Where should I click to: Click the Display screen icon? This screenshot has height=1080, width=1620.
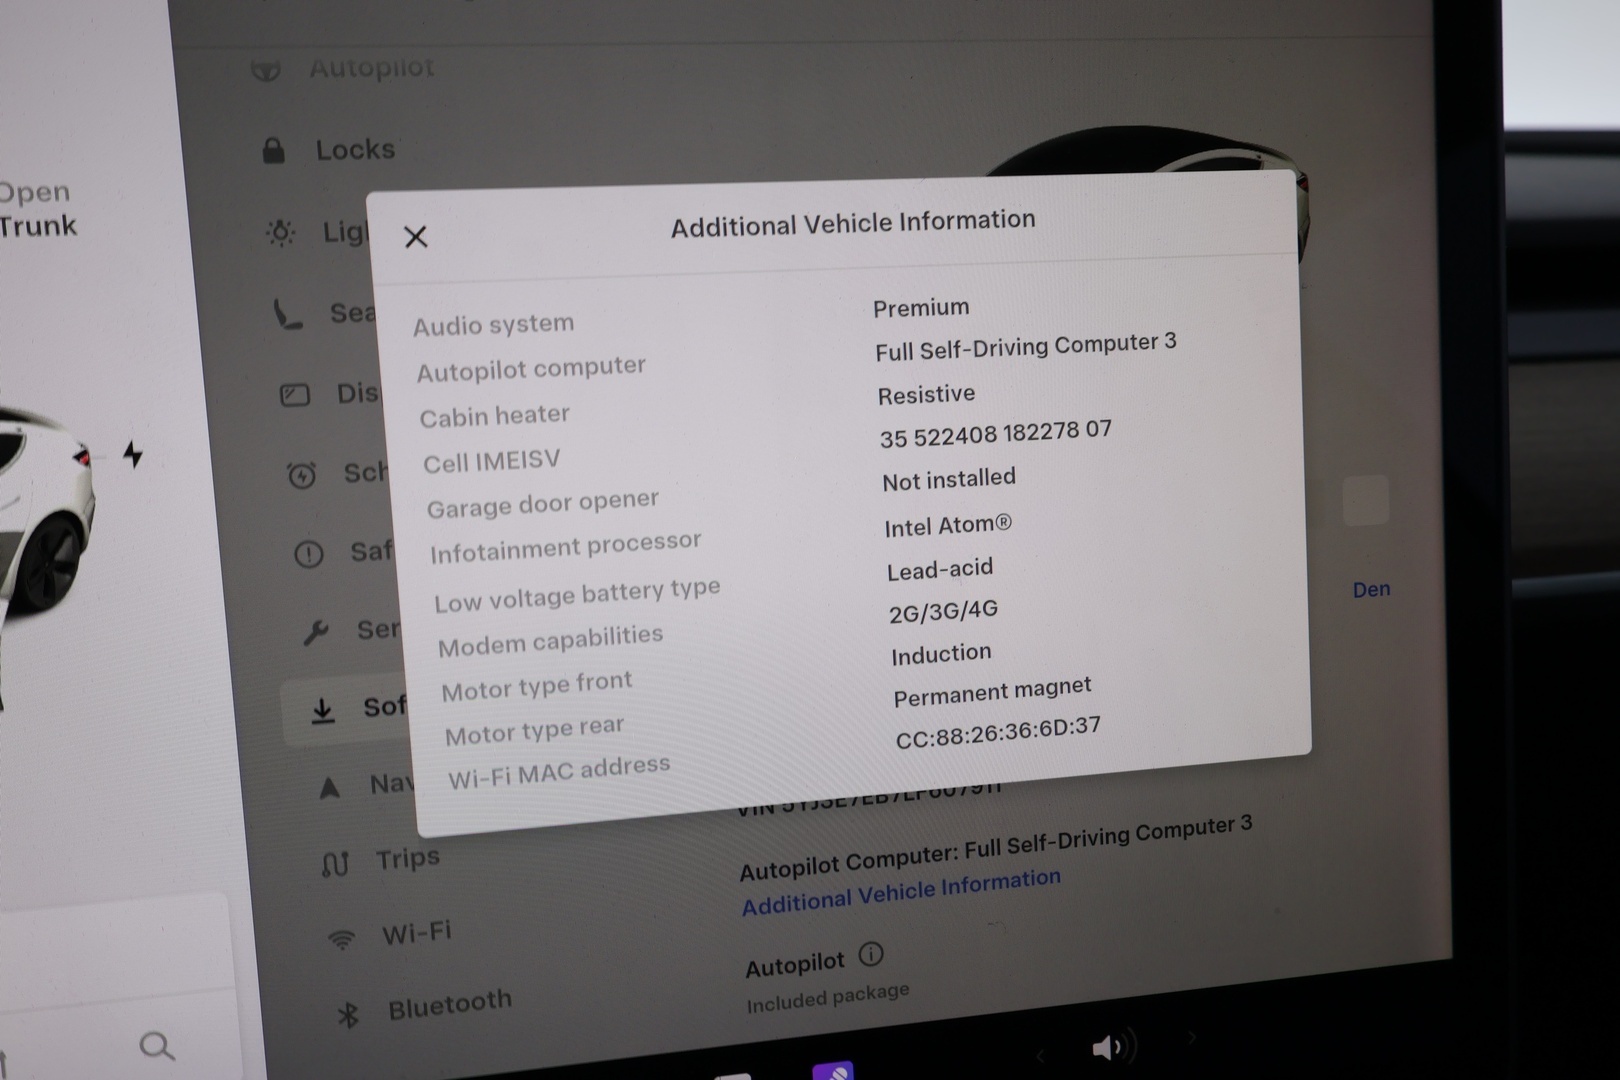[294, 395]
